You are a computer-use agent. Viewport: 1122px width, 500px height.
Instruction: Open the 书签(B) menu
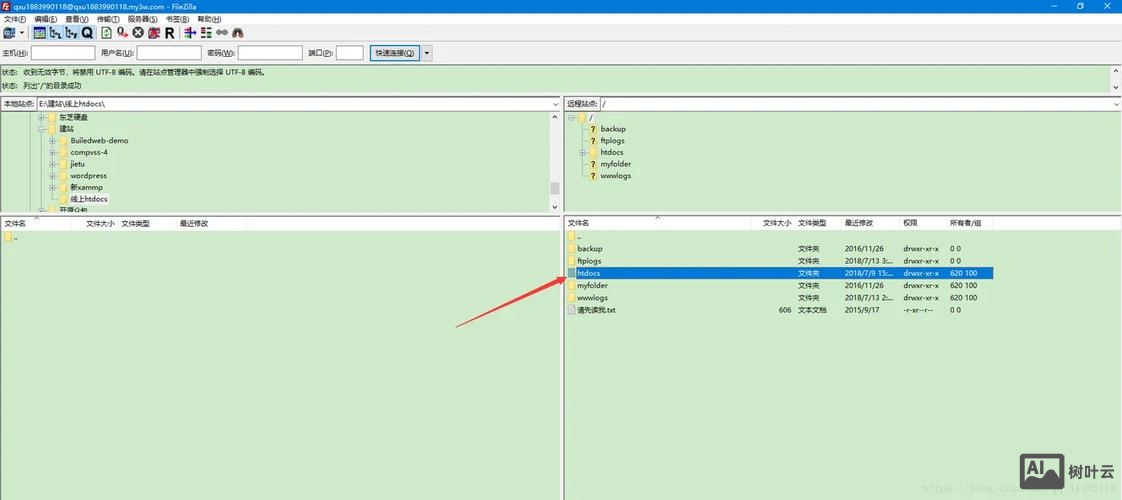(177, 19)
